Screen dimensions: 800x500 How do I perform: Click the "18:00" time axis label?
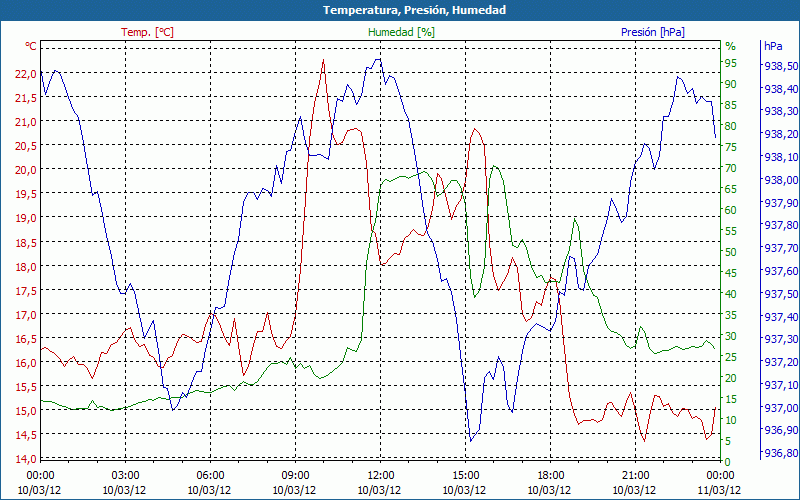[x=550, y=477]
